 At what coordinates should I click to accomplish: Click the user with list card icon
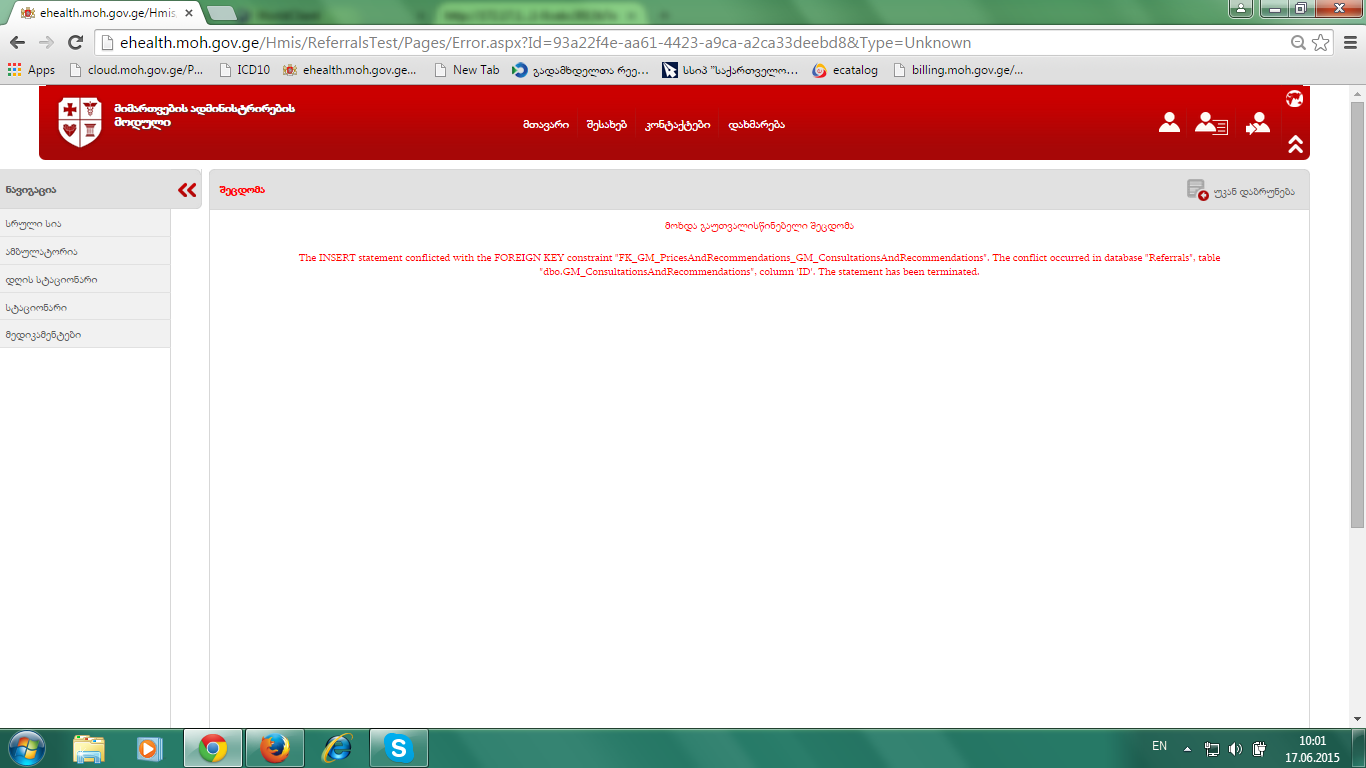point(1211,123)
